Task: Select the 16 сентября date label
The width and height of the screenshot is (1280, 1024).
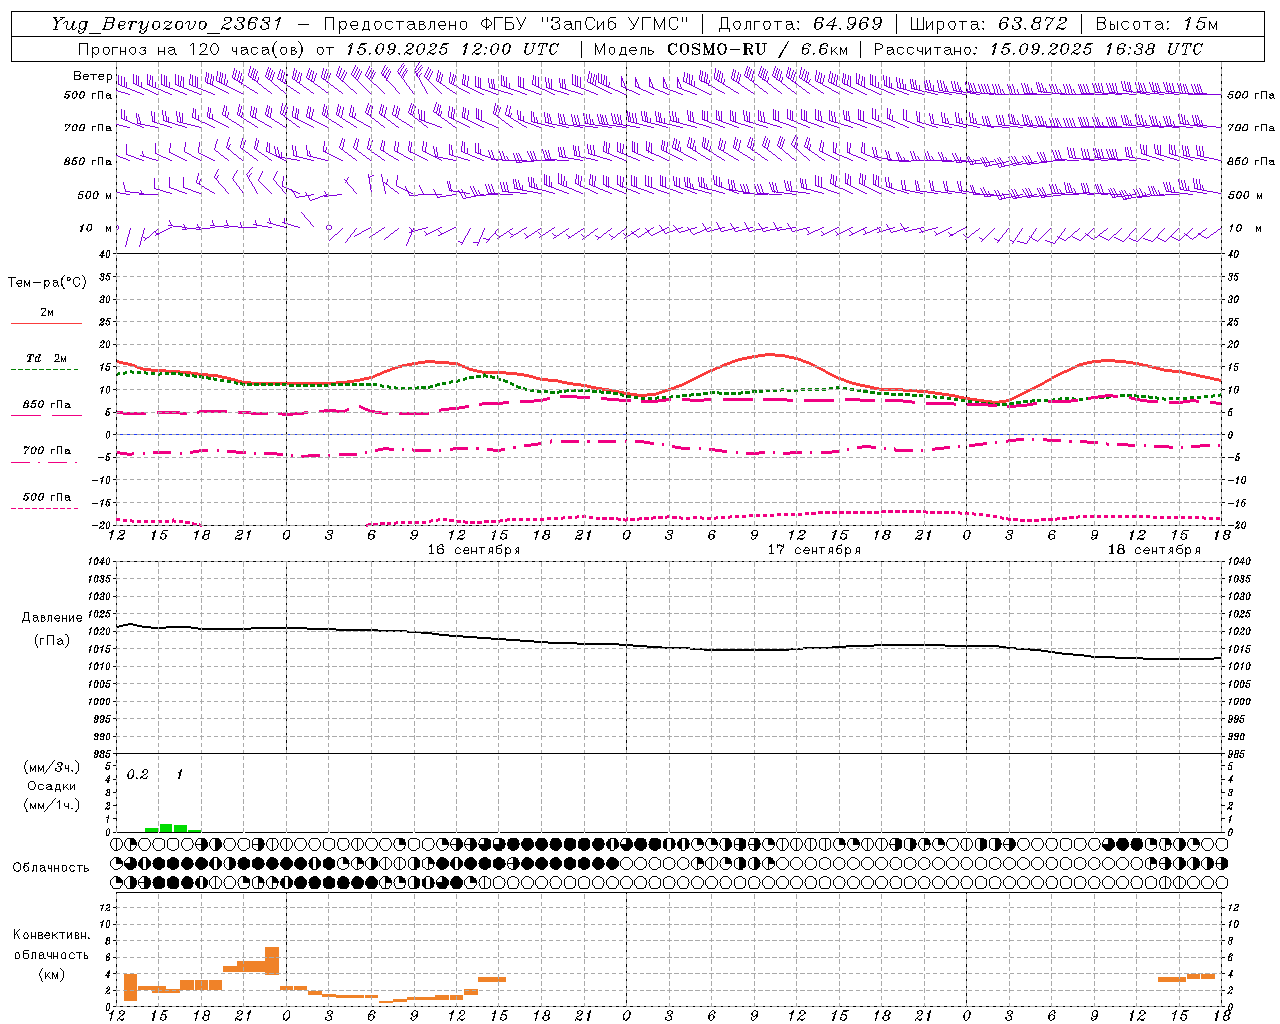Action: click(474, 550)
